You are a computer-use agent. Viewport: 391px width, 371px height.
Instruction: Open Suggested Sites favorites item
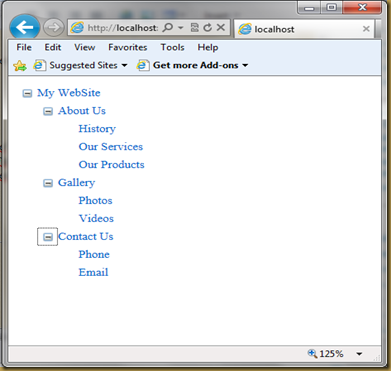pyautogui.click(x=80, y=65)
